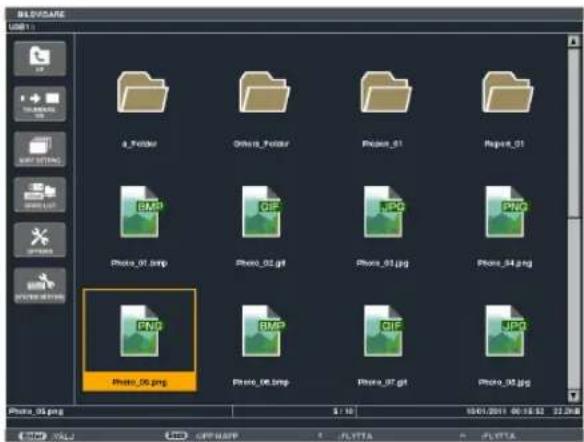The image size is (584, 442).
Task: Open the Drive List
Action: pyautogui.click(x=40, y=194)
